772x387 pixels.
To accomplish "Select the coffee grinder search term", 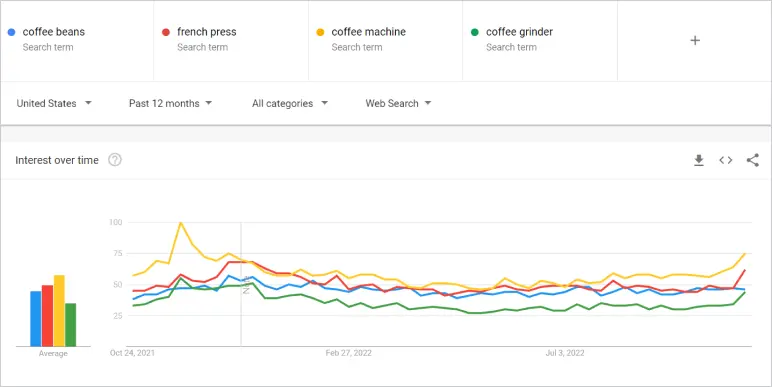I will tap(519, 32).
